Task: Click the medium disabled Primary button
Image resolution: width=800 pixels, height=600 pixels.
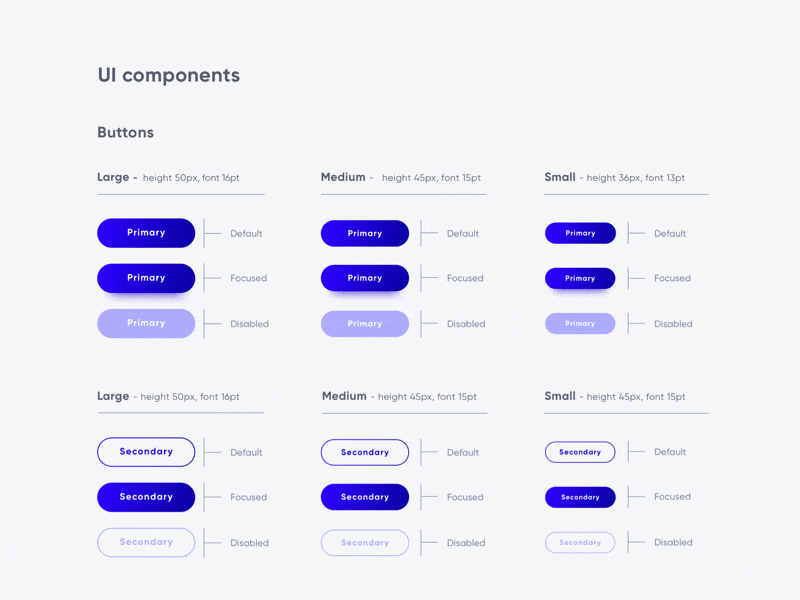Action: coord(365,323)
